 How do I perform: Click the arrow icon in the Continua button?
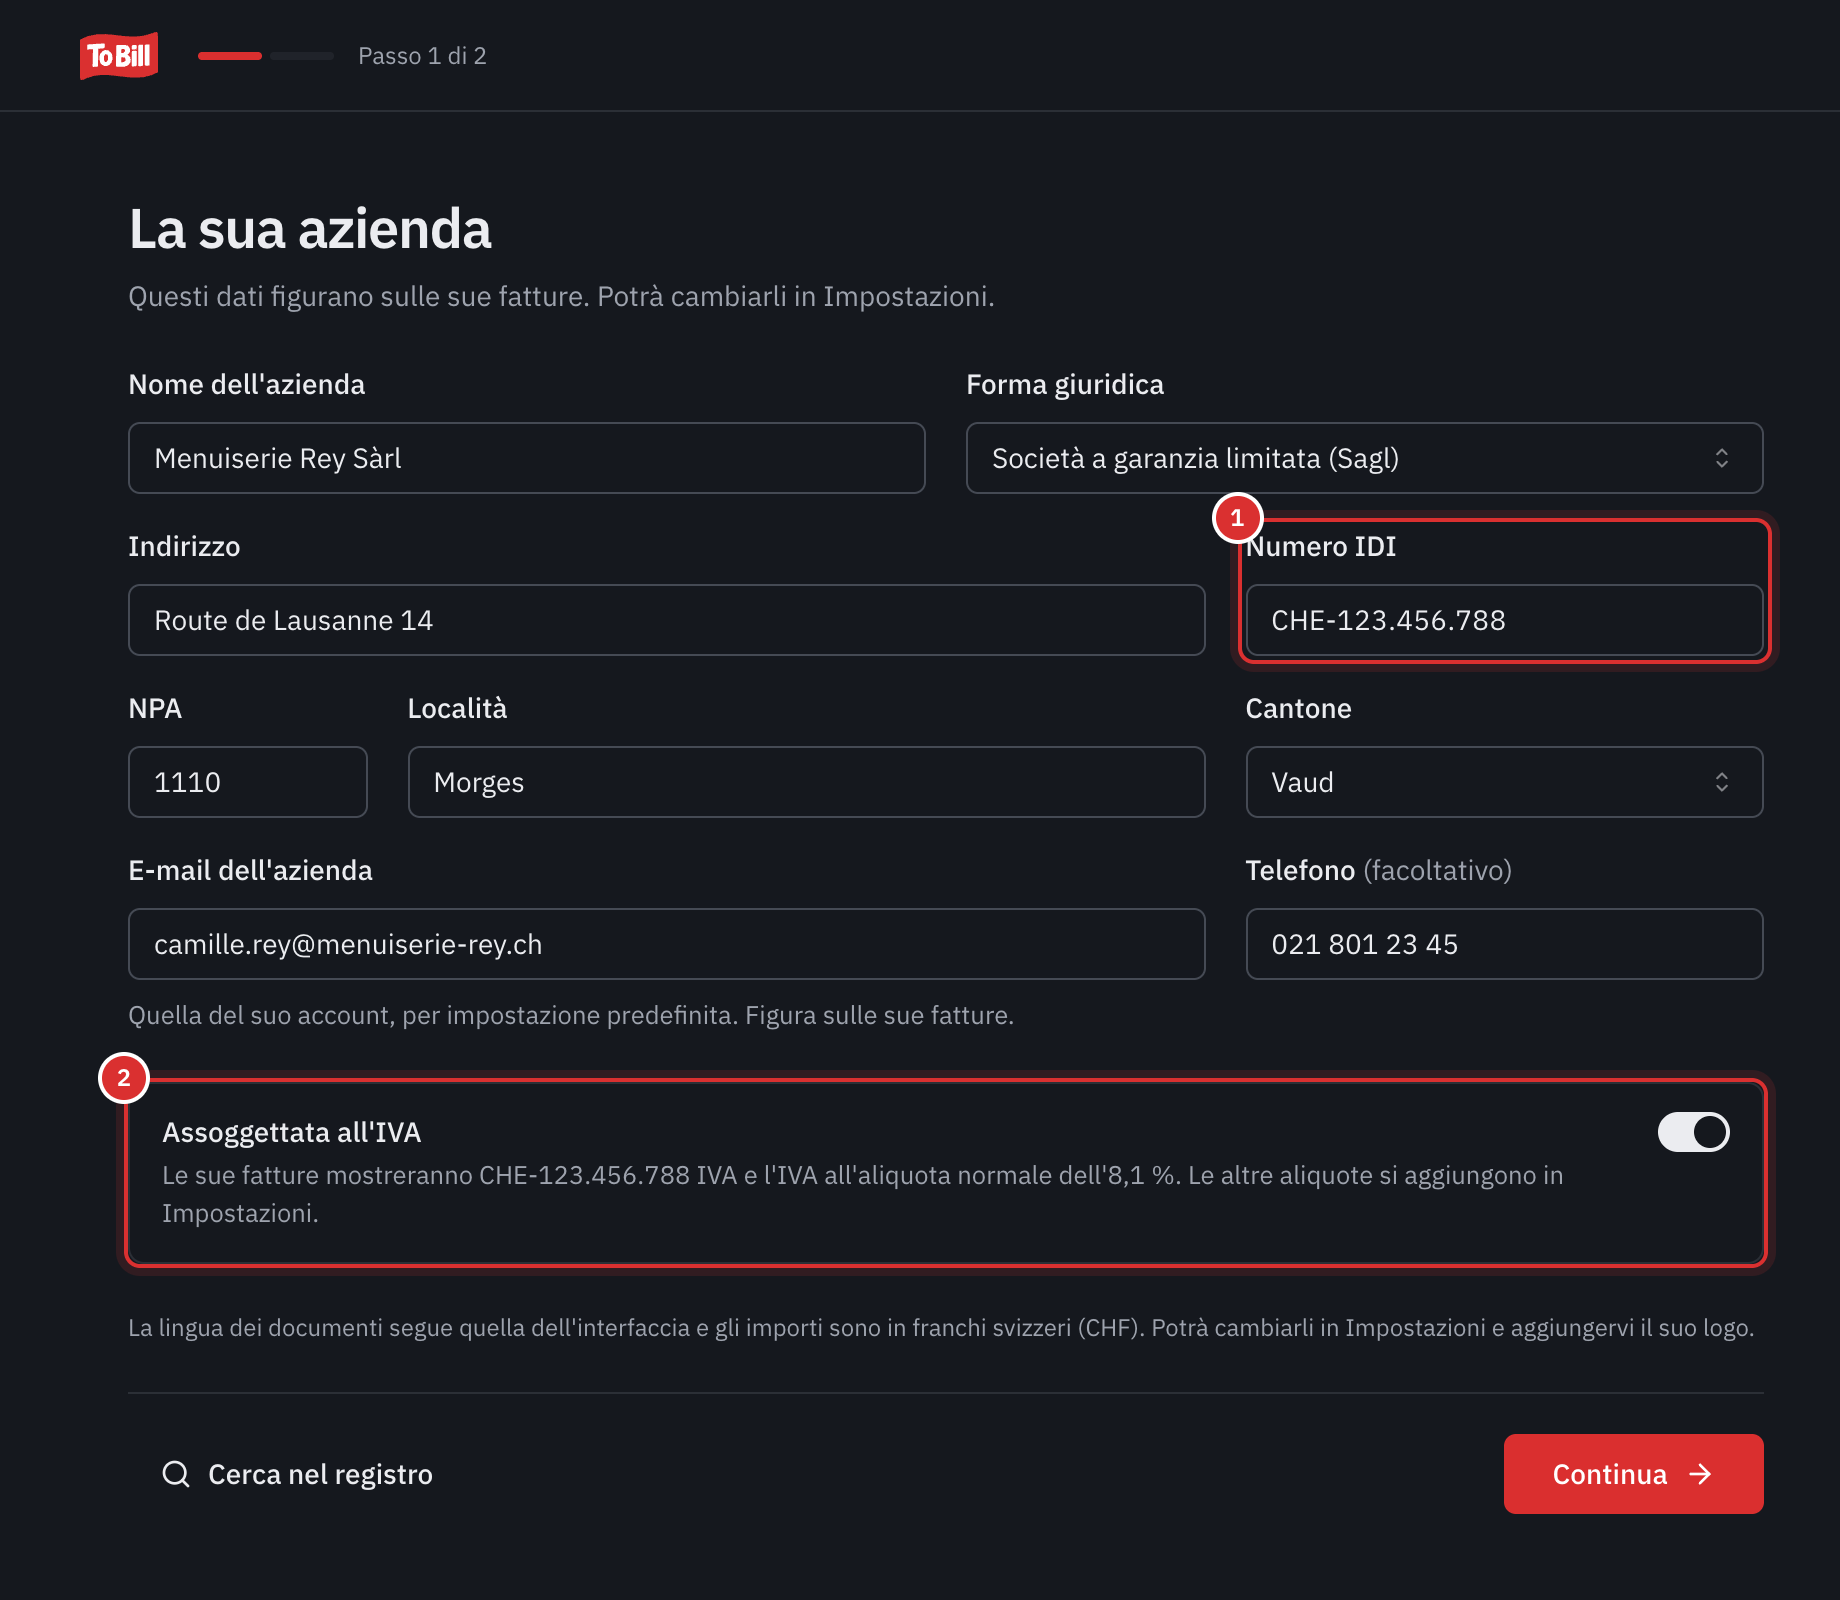coord(1700,1474)
